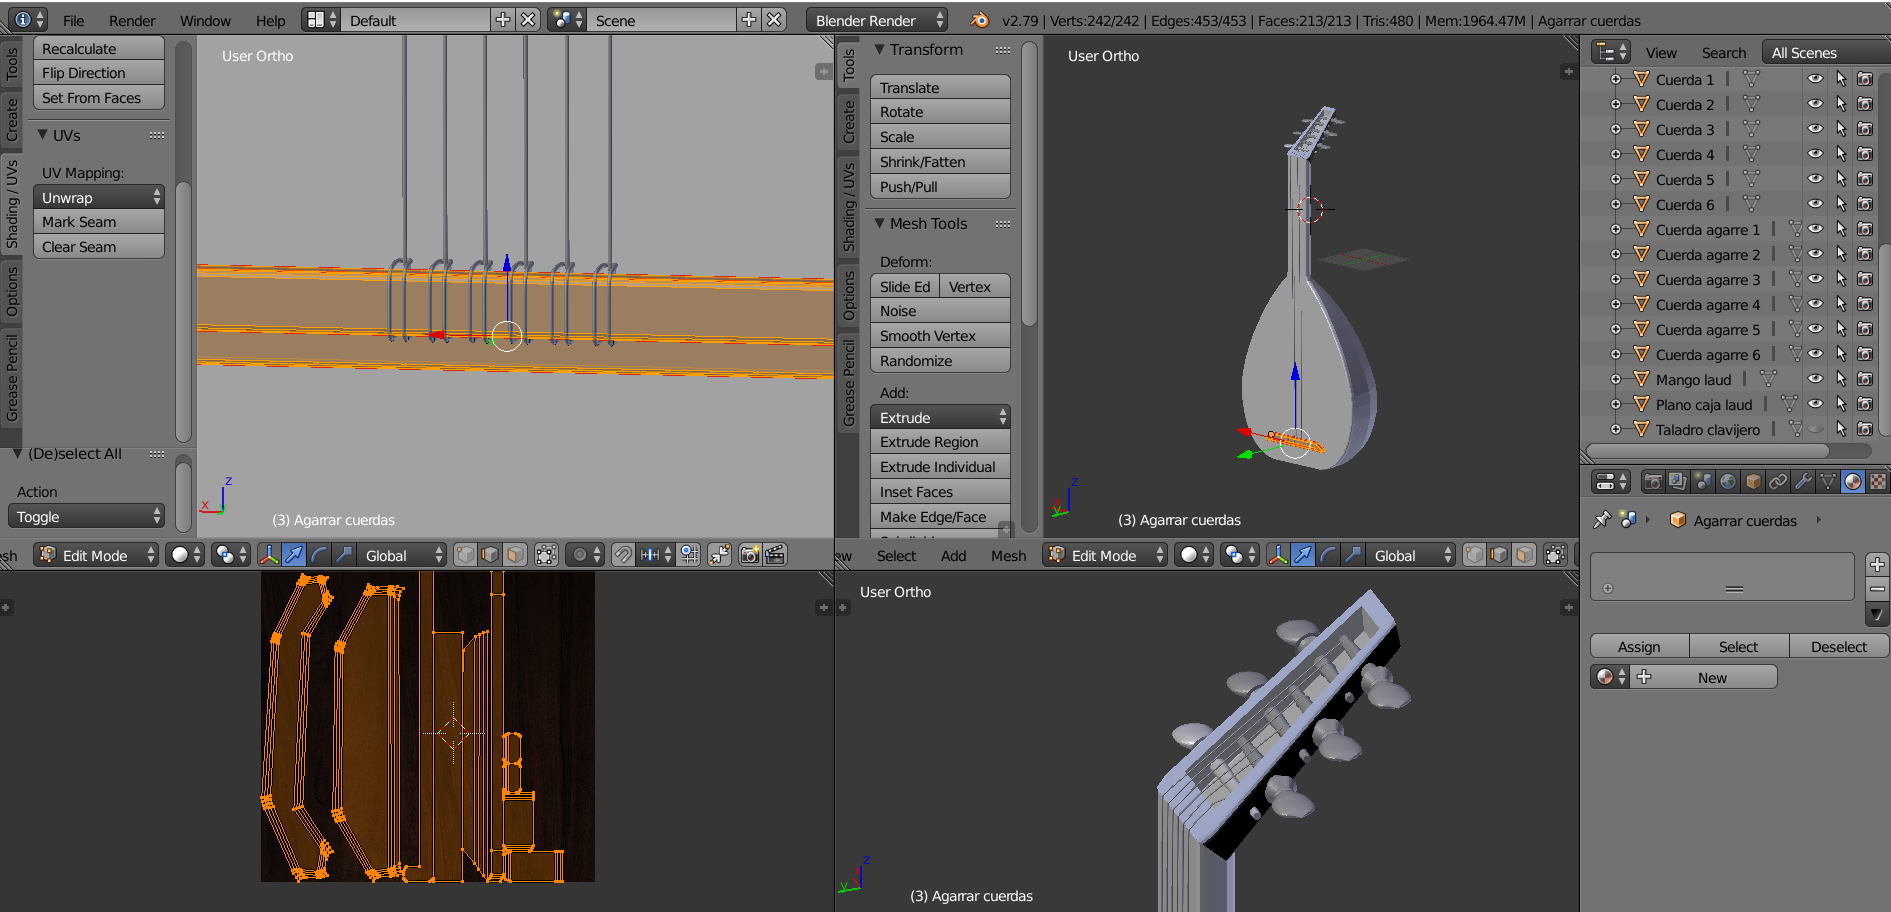Open the Material properties tab (sphere icon)
The width and height of the screenshot is (1891, 912).
click(1853, 482)
